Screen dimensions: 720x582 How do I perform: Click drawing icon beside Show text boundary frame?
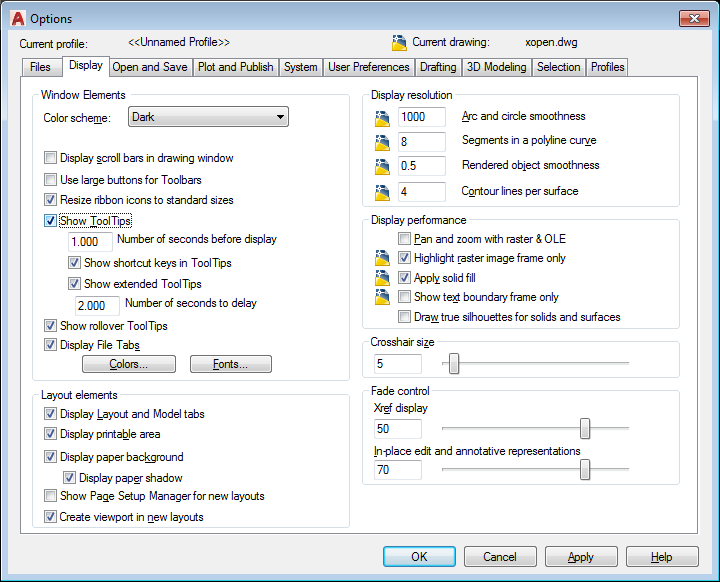380,297
